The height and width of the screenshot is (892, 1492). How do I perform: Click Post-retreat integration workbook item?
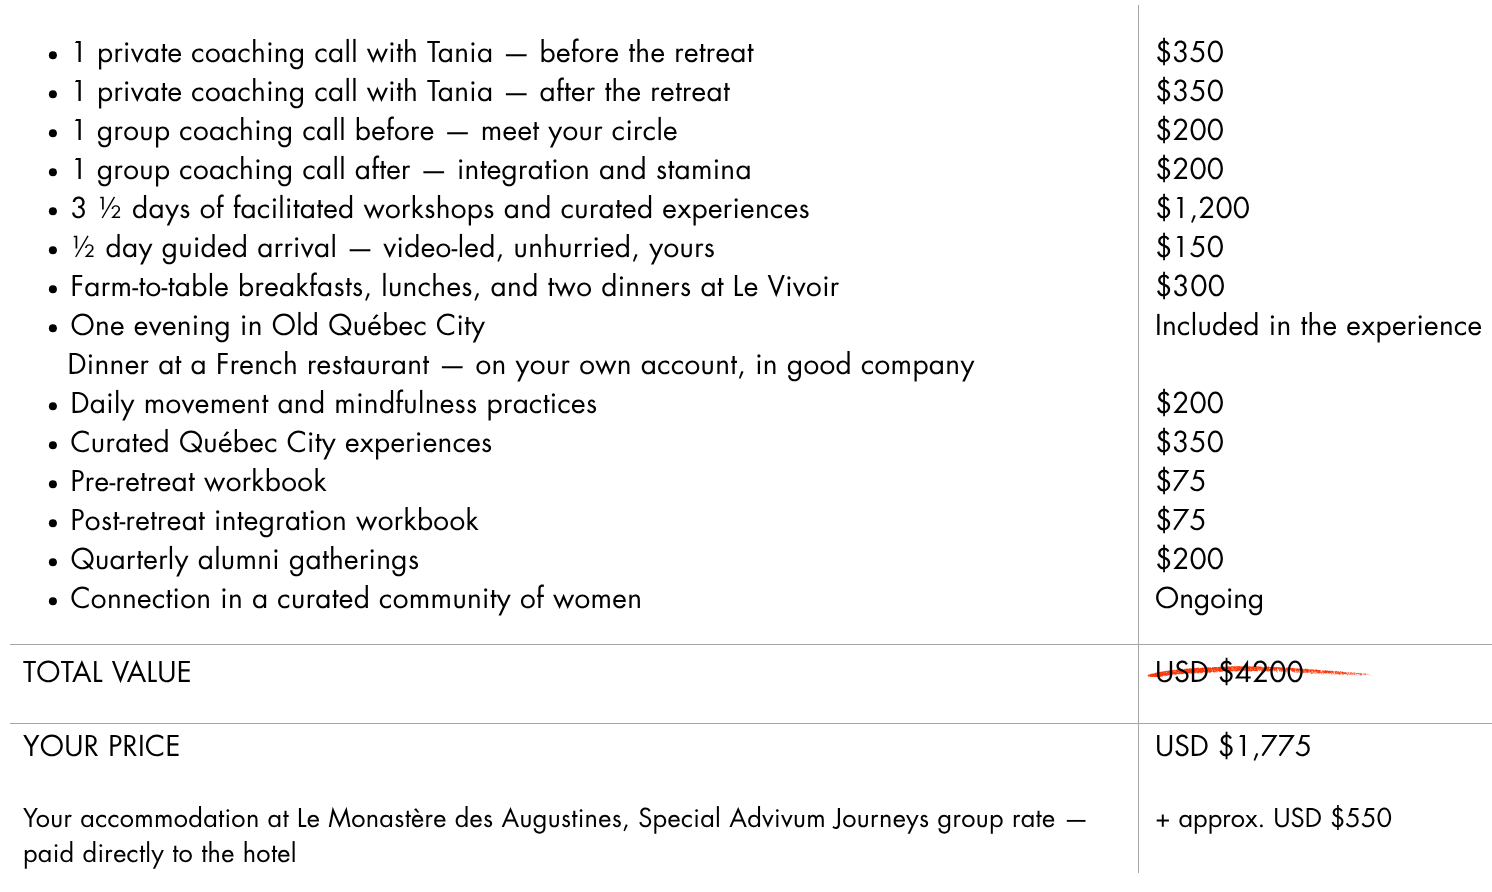pyautogui.click(x=274, y=521)
